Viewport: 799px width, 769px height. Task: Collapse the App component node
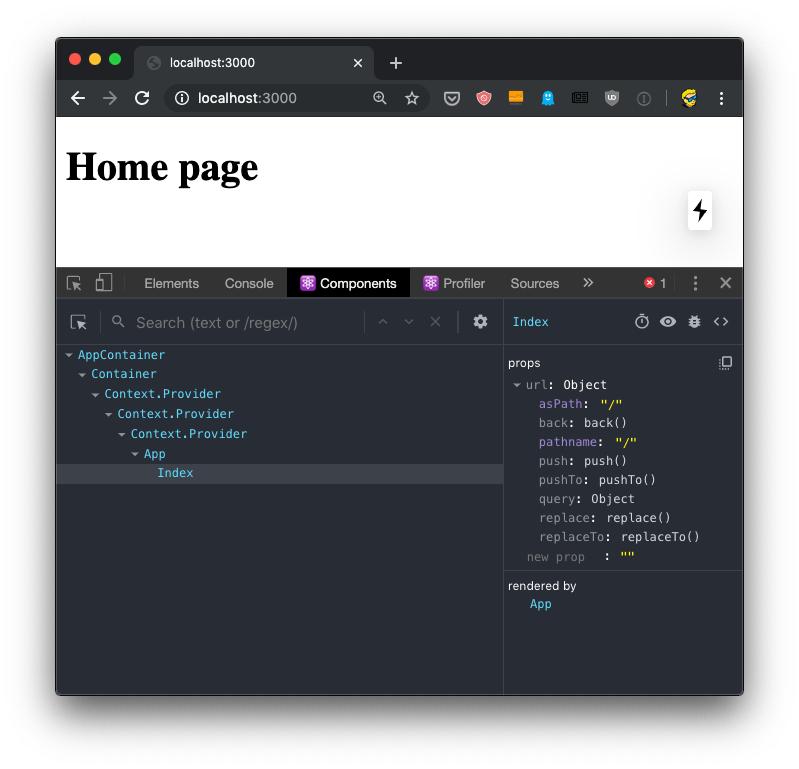[x=135, y=454]
